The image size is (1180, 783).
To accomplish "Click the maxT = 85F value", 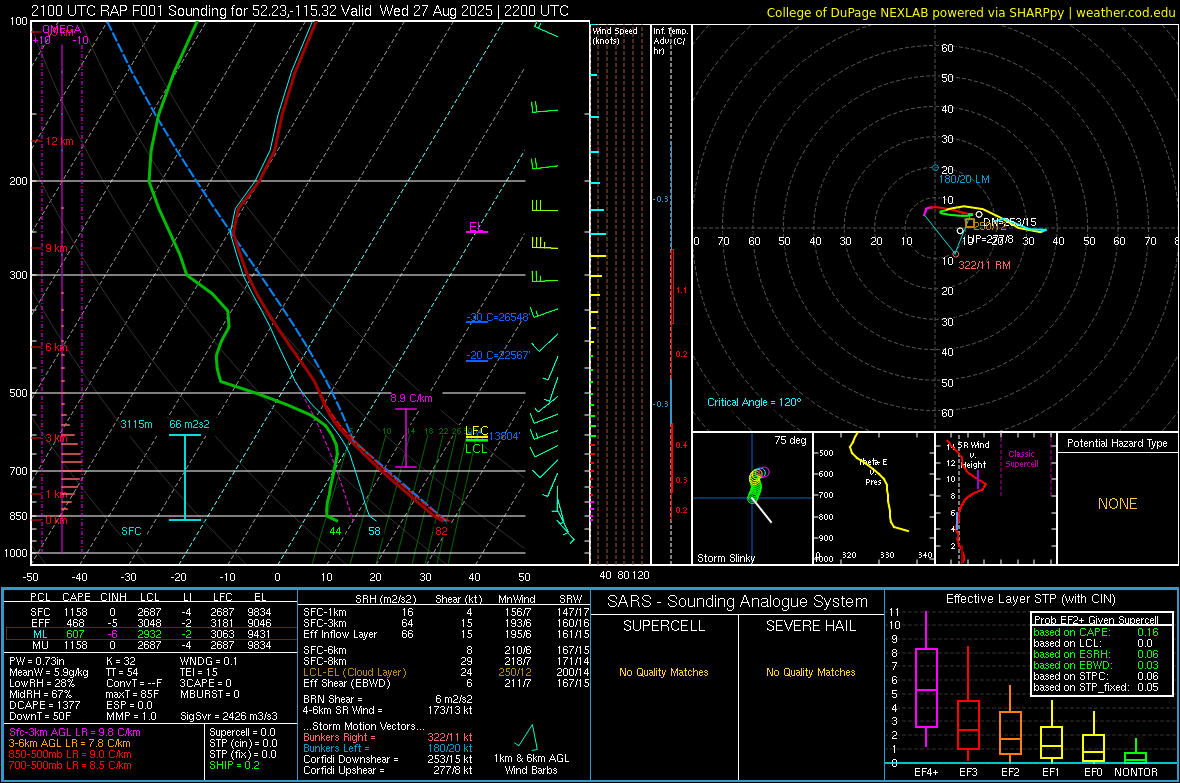I will pos(132,694).
